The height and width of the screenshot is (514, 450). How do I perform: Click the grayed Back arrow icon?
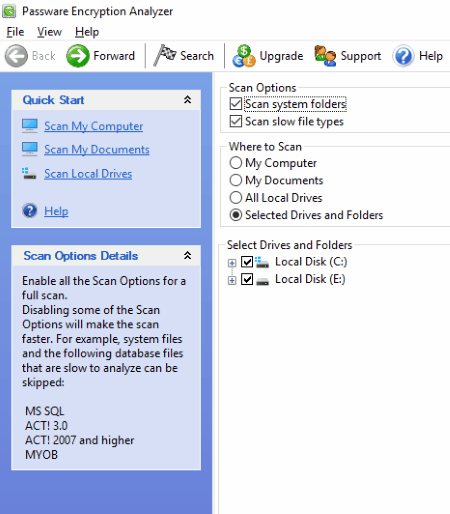[16, 56]
